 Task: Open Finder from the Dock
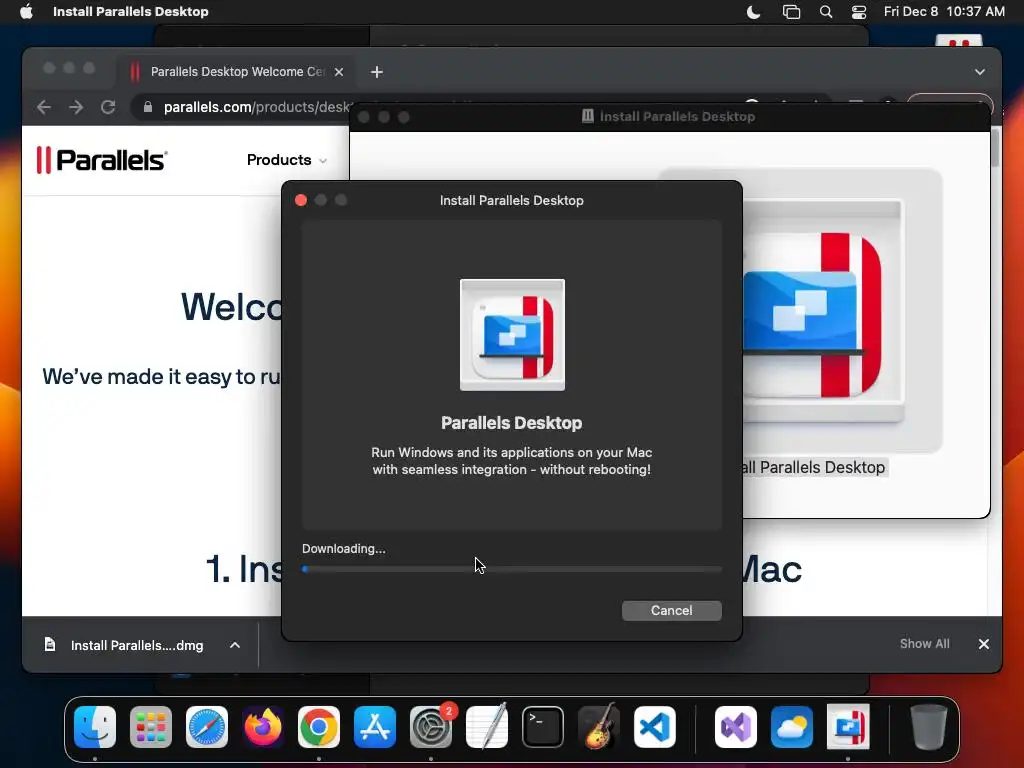click(x=95, y=727)
